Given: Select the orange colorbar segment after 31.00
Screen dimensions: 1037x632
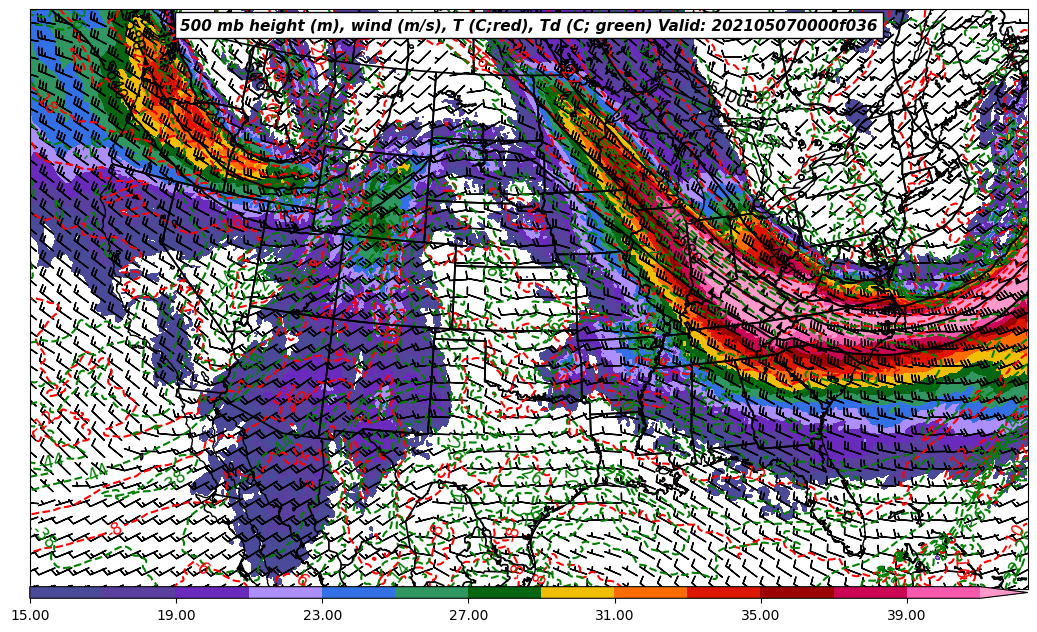Looking at the screenshot, I should pyautogui.click(x=651, y=592).
